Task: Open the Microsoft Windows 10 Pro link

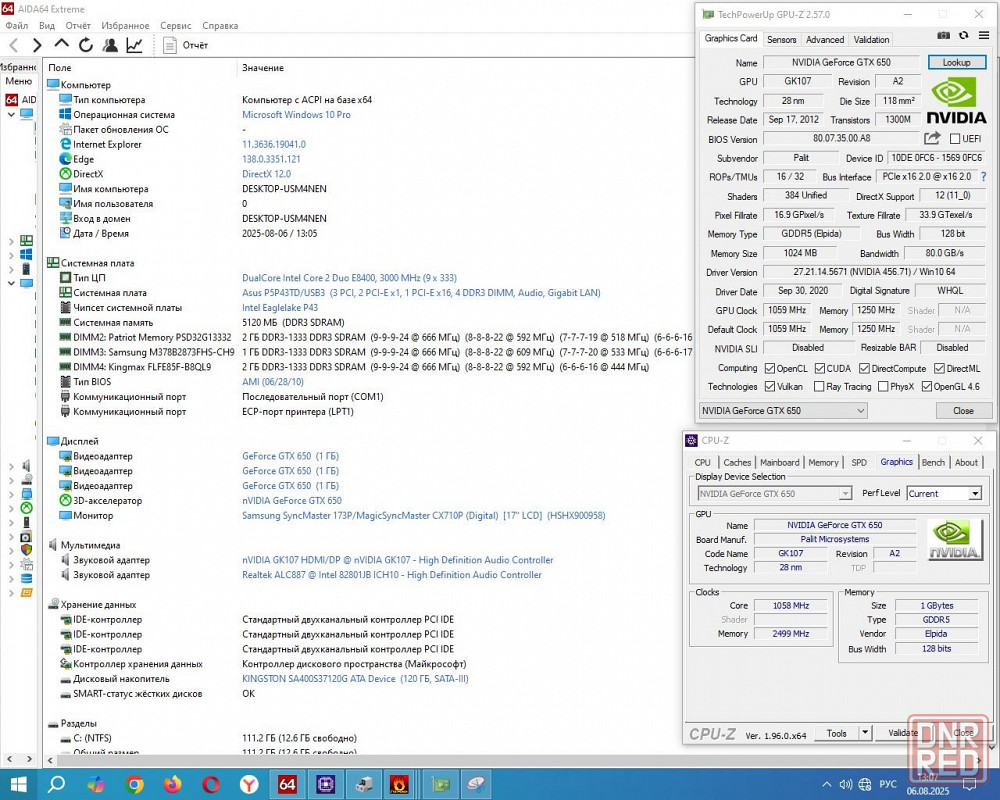Action: [x=296, y=115]
